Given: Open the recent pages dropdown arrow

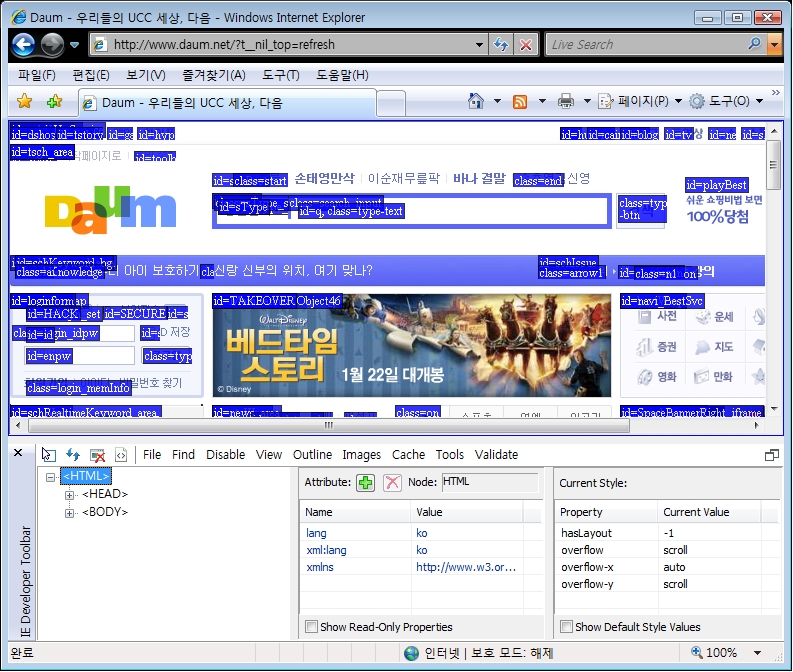Looking at the screenshot, I should (x=74, y=45).
